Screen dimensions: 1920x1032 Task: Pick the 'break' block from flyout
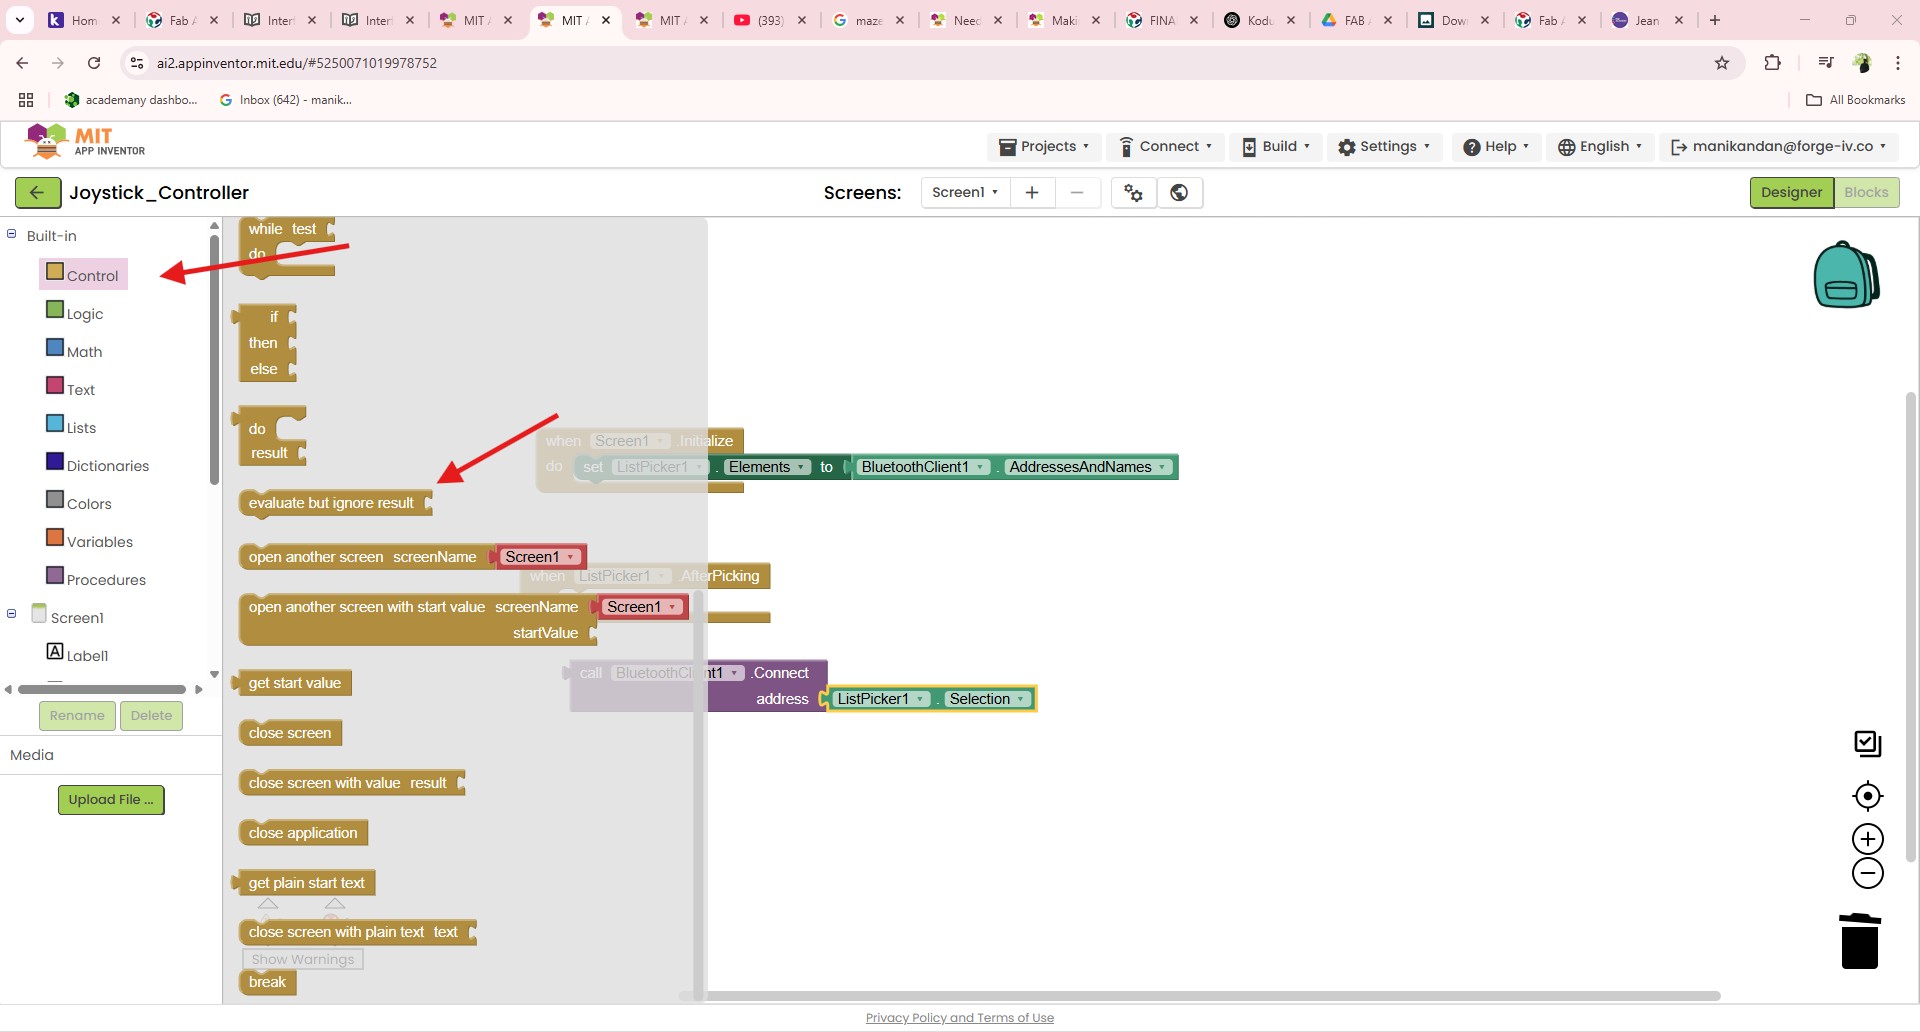pyautogui.click(x=267, y=982)
